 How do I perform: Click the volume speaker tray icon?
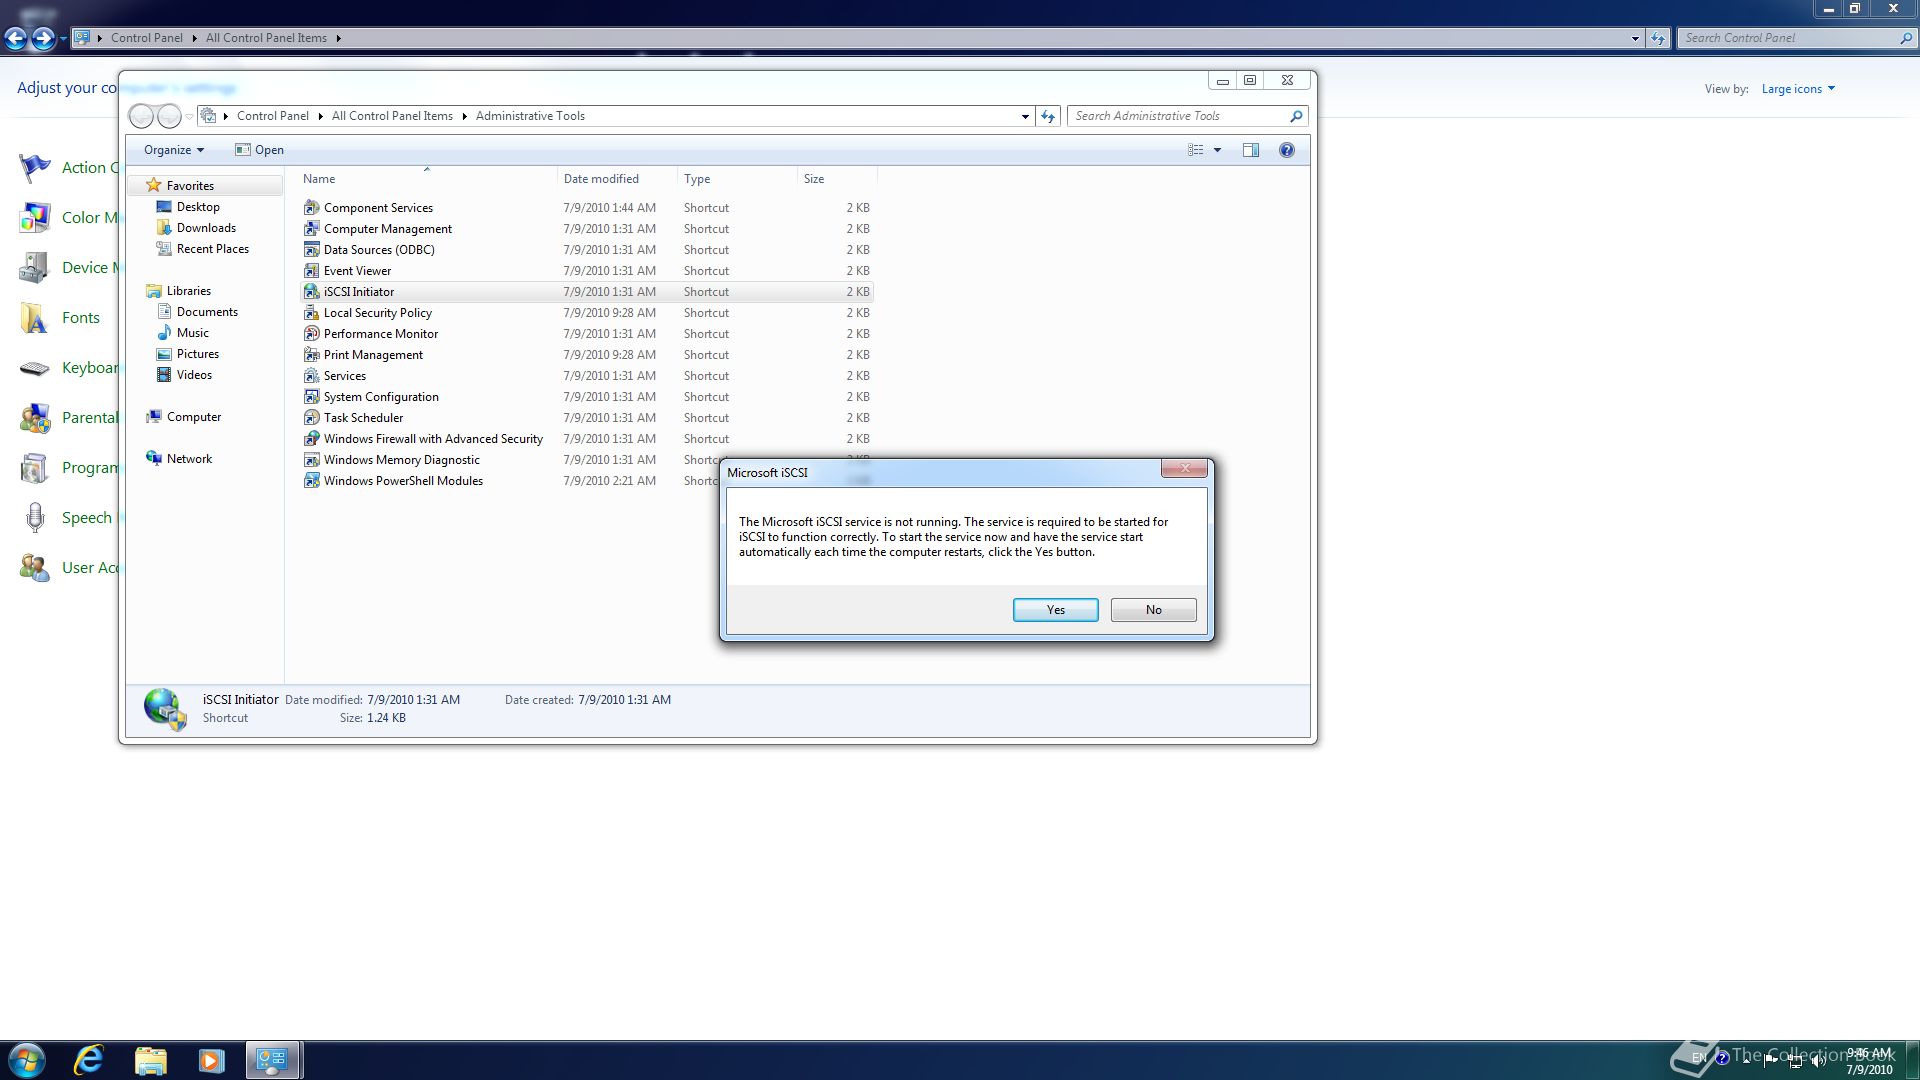[1818, 1060]
